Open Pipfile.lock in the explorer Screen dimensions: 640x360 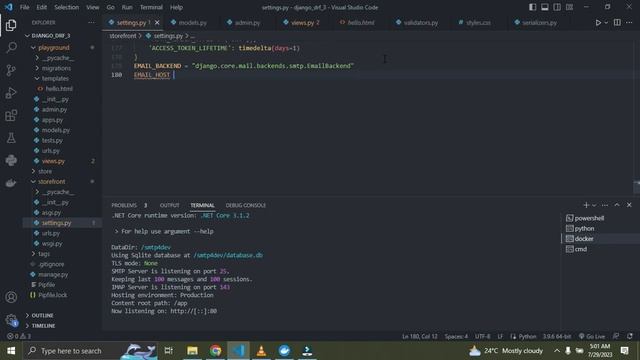click(53, 295)
